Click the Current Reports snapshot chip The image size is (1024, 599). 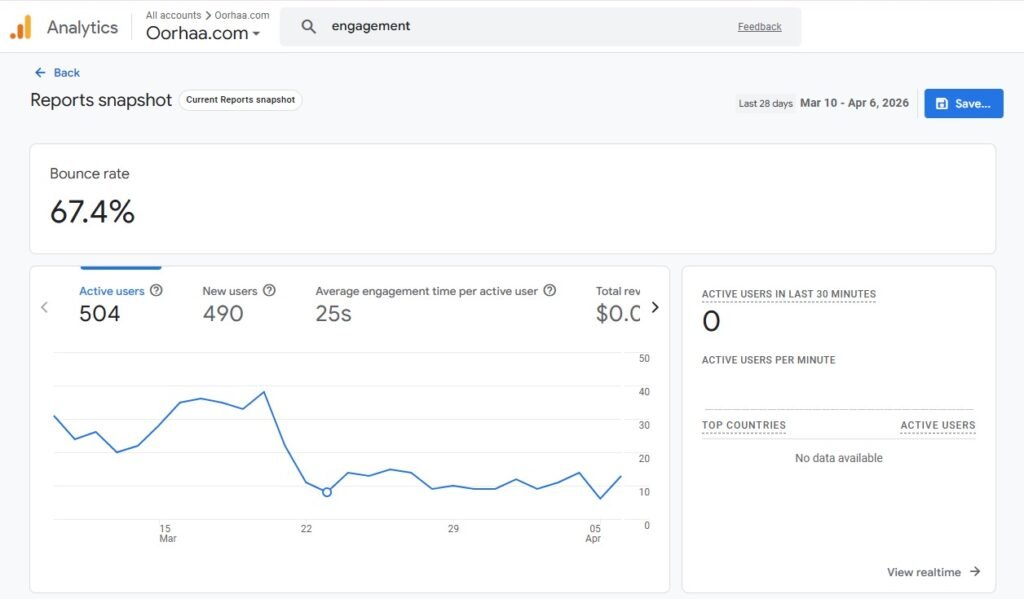[240, 100]
